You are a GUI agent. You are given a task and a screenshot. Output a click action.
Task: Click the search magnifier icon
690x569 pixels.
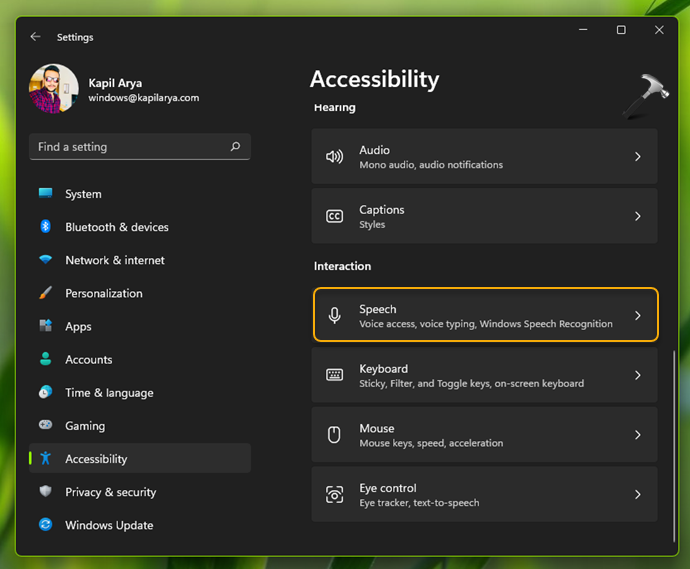(x=235, y=147)
